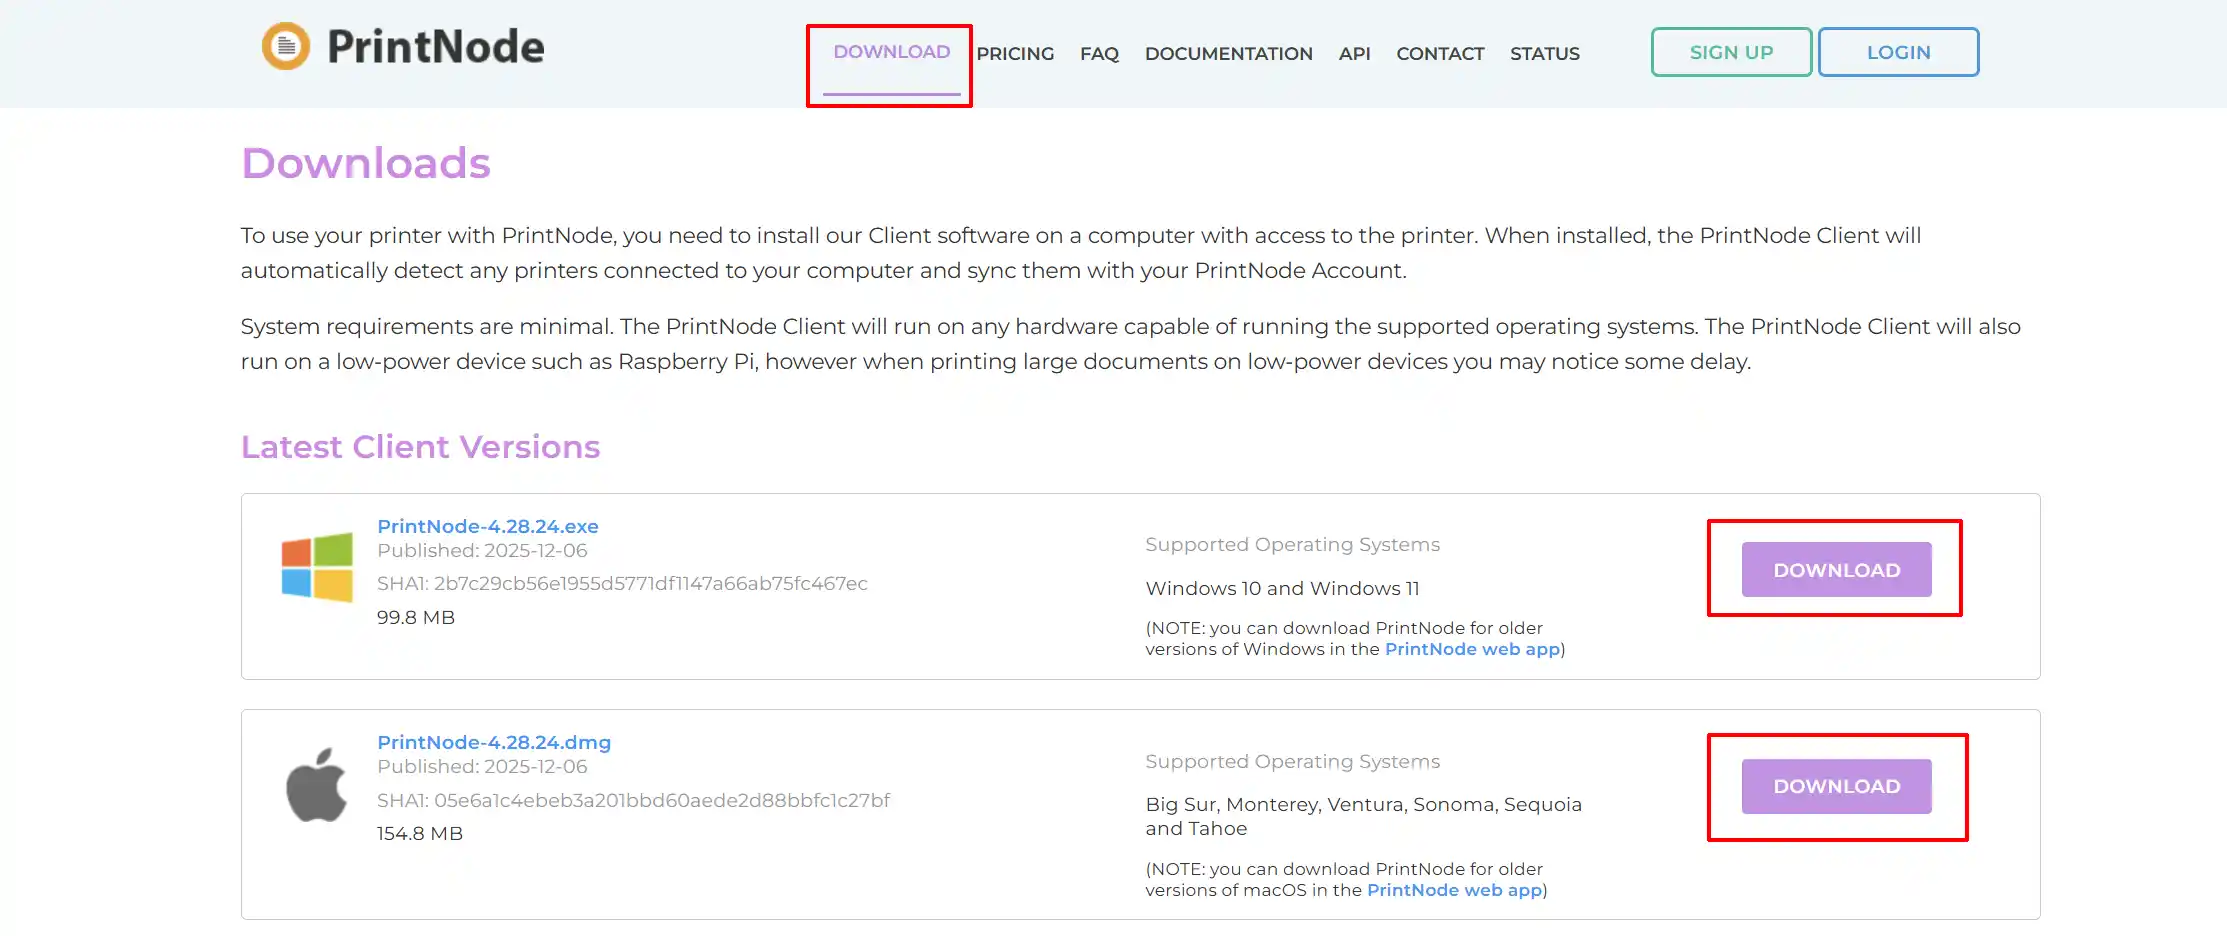Follow the PrintNode web app link for Windows

click(1472, 649)
